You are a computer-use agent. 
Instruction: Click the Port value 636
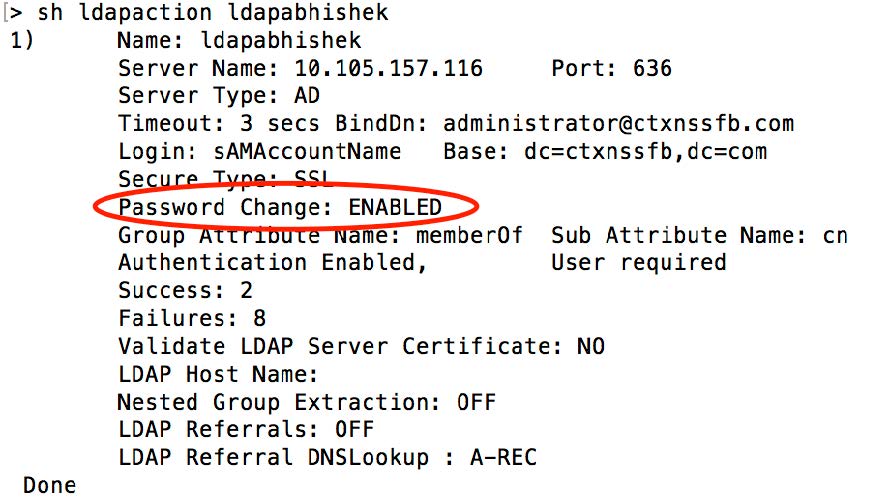pos(652,69)
